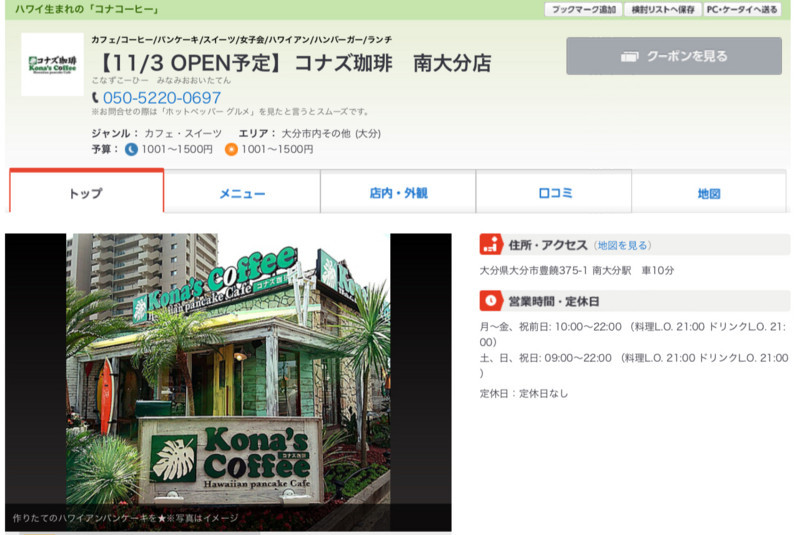Click the red clock business hours icon
Image resolution: width=800 pixels, height=535 pixels.
tap(491, 301)
